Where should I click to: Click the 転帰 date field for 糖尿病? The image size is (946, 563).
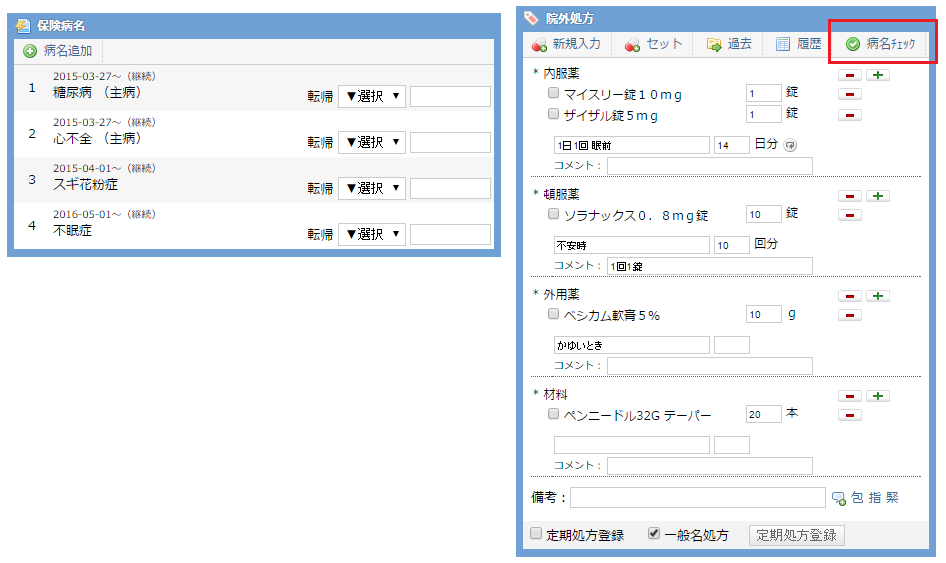[x=450, y=97]
